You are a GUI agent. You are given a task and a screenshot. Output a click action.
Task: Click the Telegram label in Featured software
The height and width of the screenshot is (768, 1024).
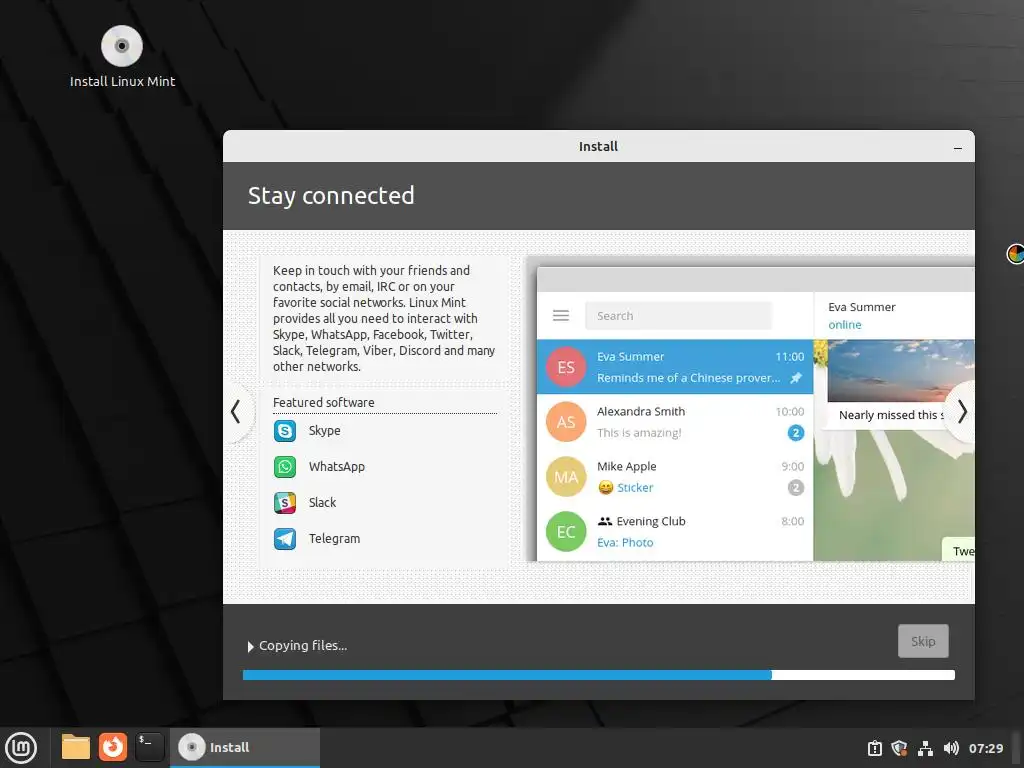click(334, 539)
